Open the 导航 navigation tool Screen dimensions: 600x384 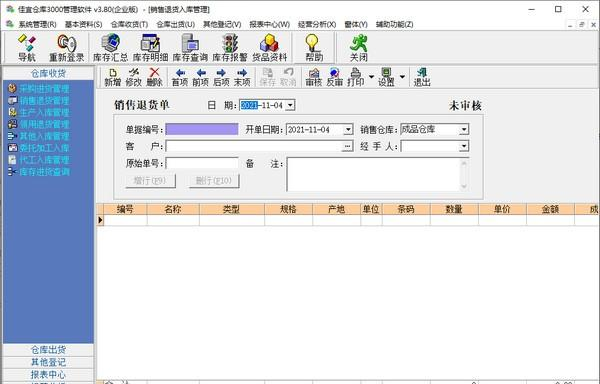[27, 48]
